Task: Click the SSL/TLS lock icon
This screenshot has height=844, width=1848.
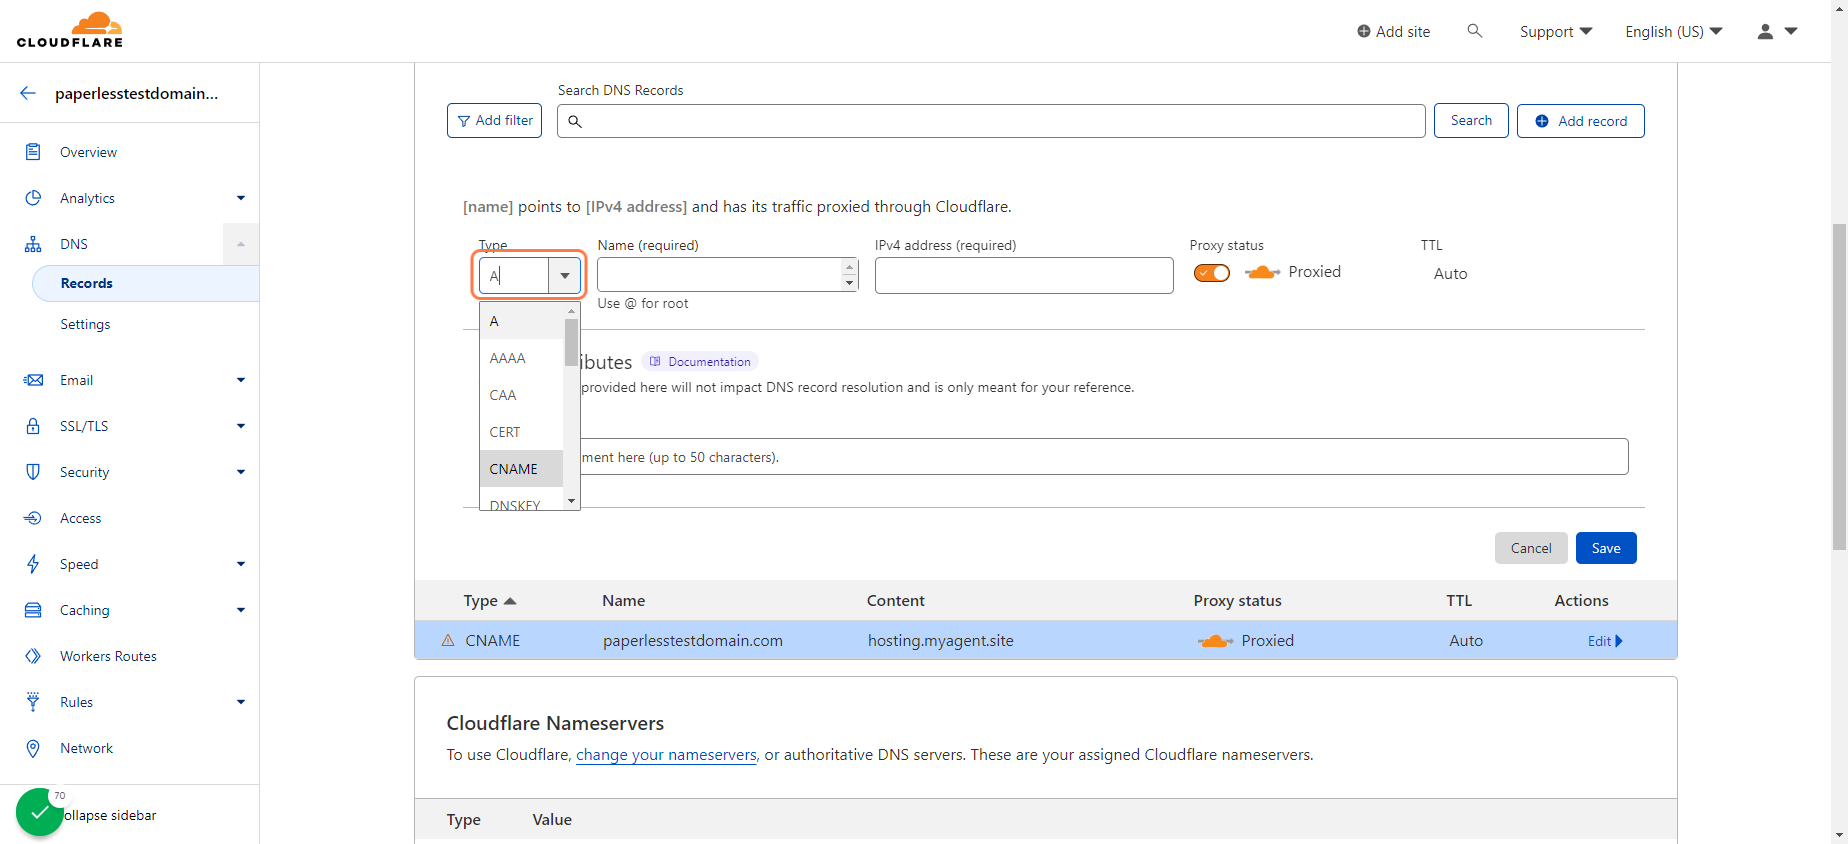Action: click(33, 426)
